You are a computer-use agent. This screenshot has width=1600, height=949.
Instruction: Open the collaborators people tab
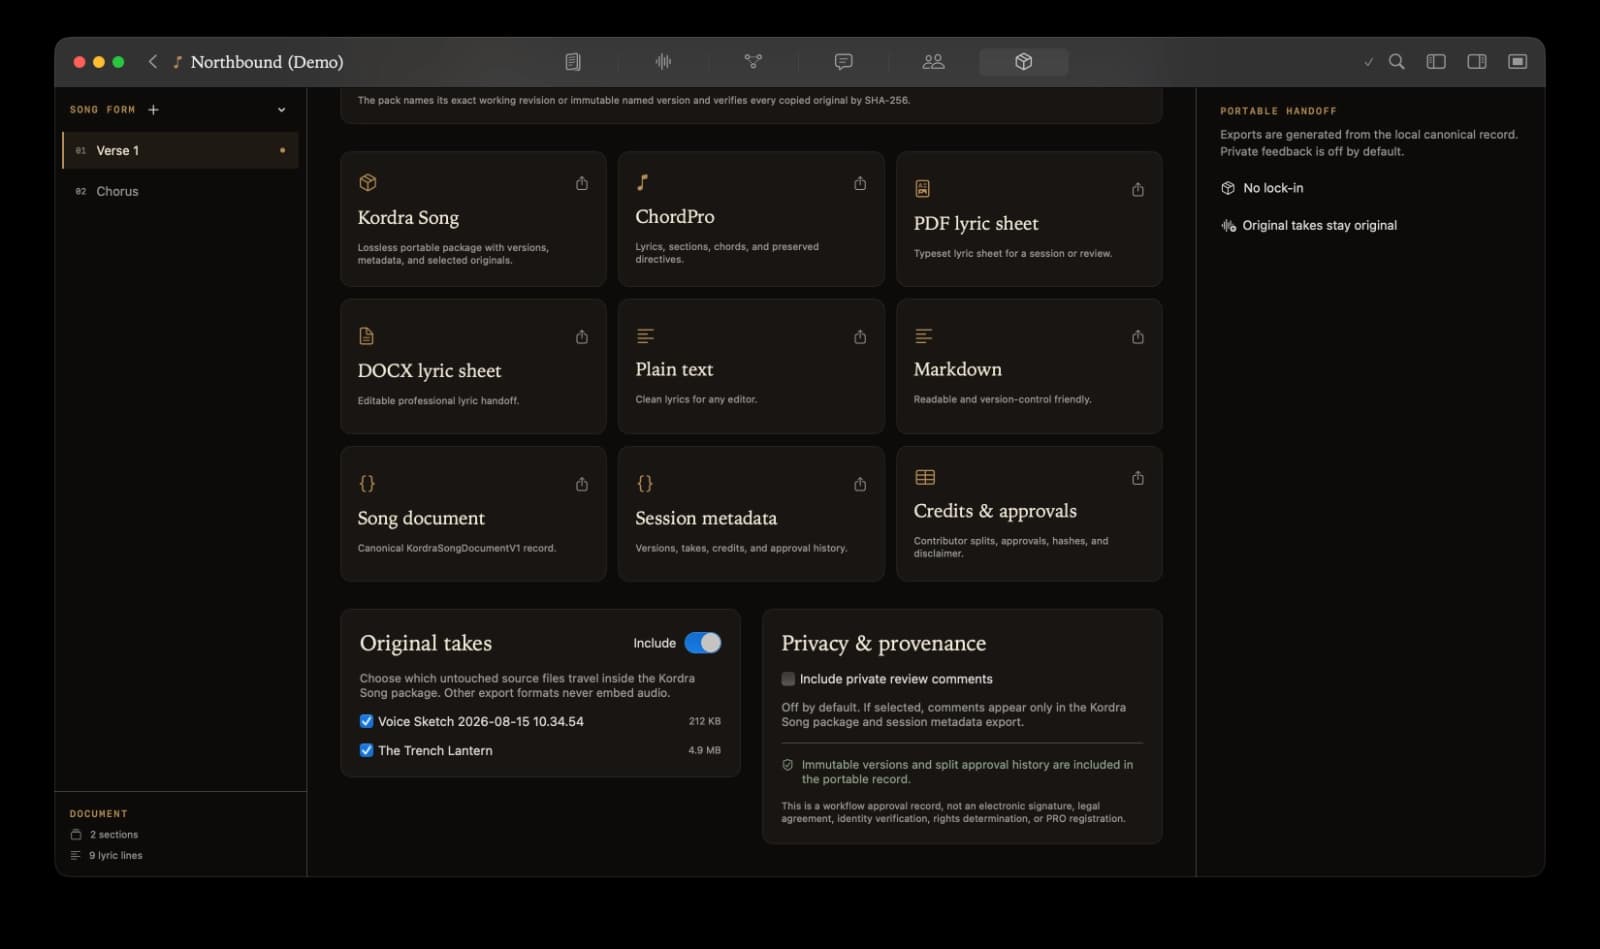pyautogui.click(x=933, y=62)
